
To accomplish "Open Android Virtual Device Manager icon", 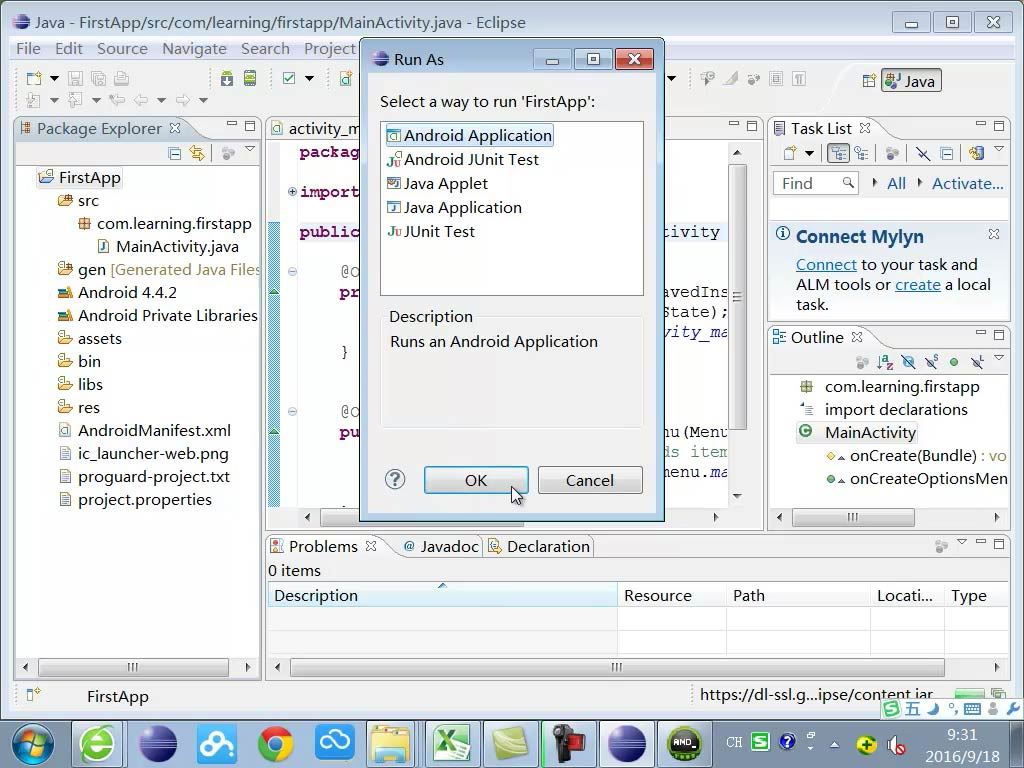I will pyautogui.click(x=249, y=78).
